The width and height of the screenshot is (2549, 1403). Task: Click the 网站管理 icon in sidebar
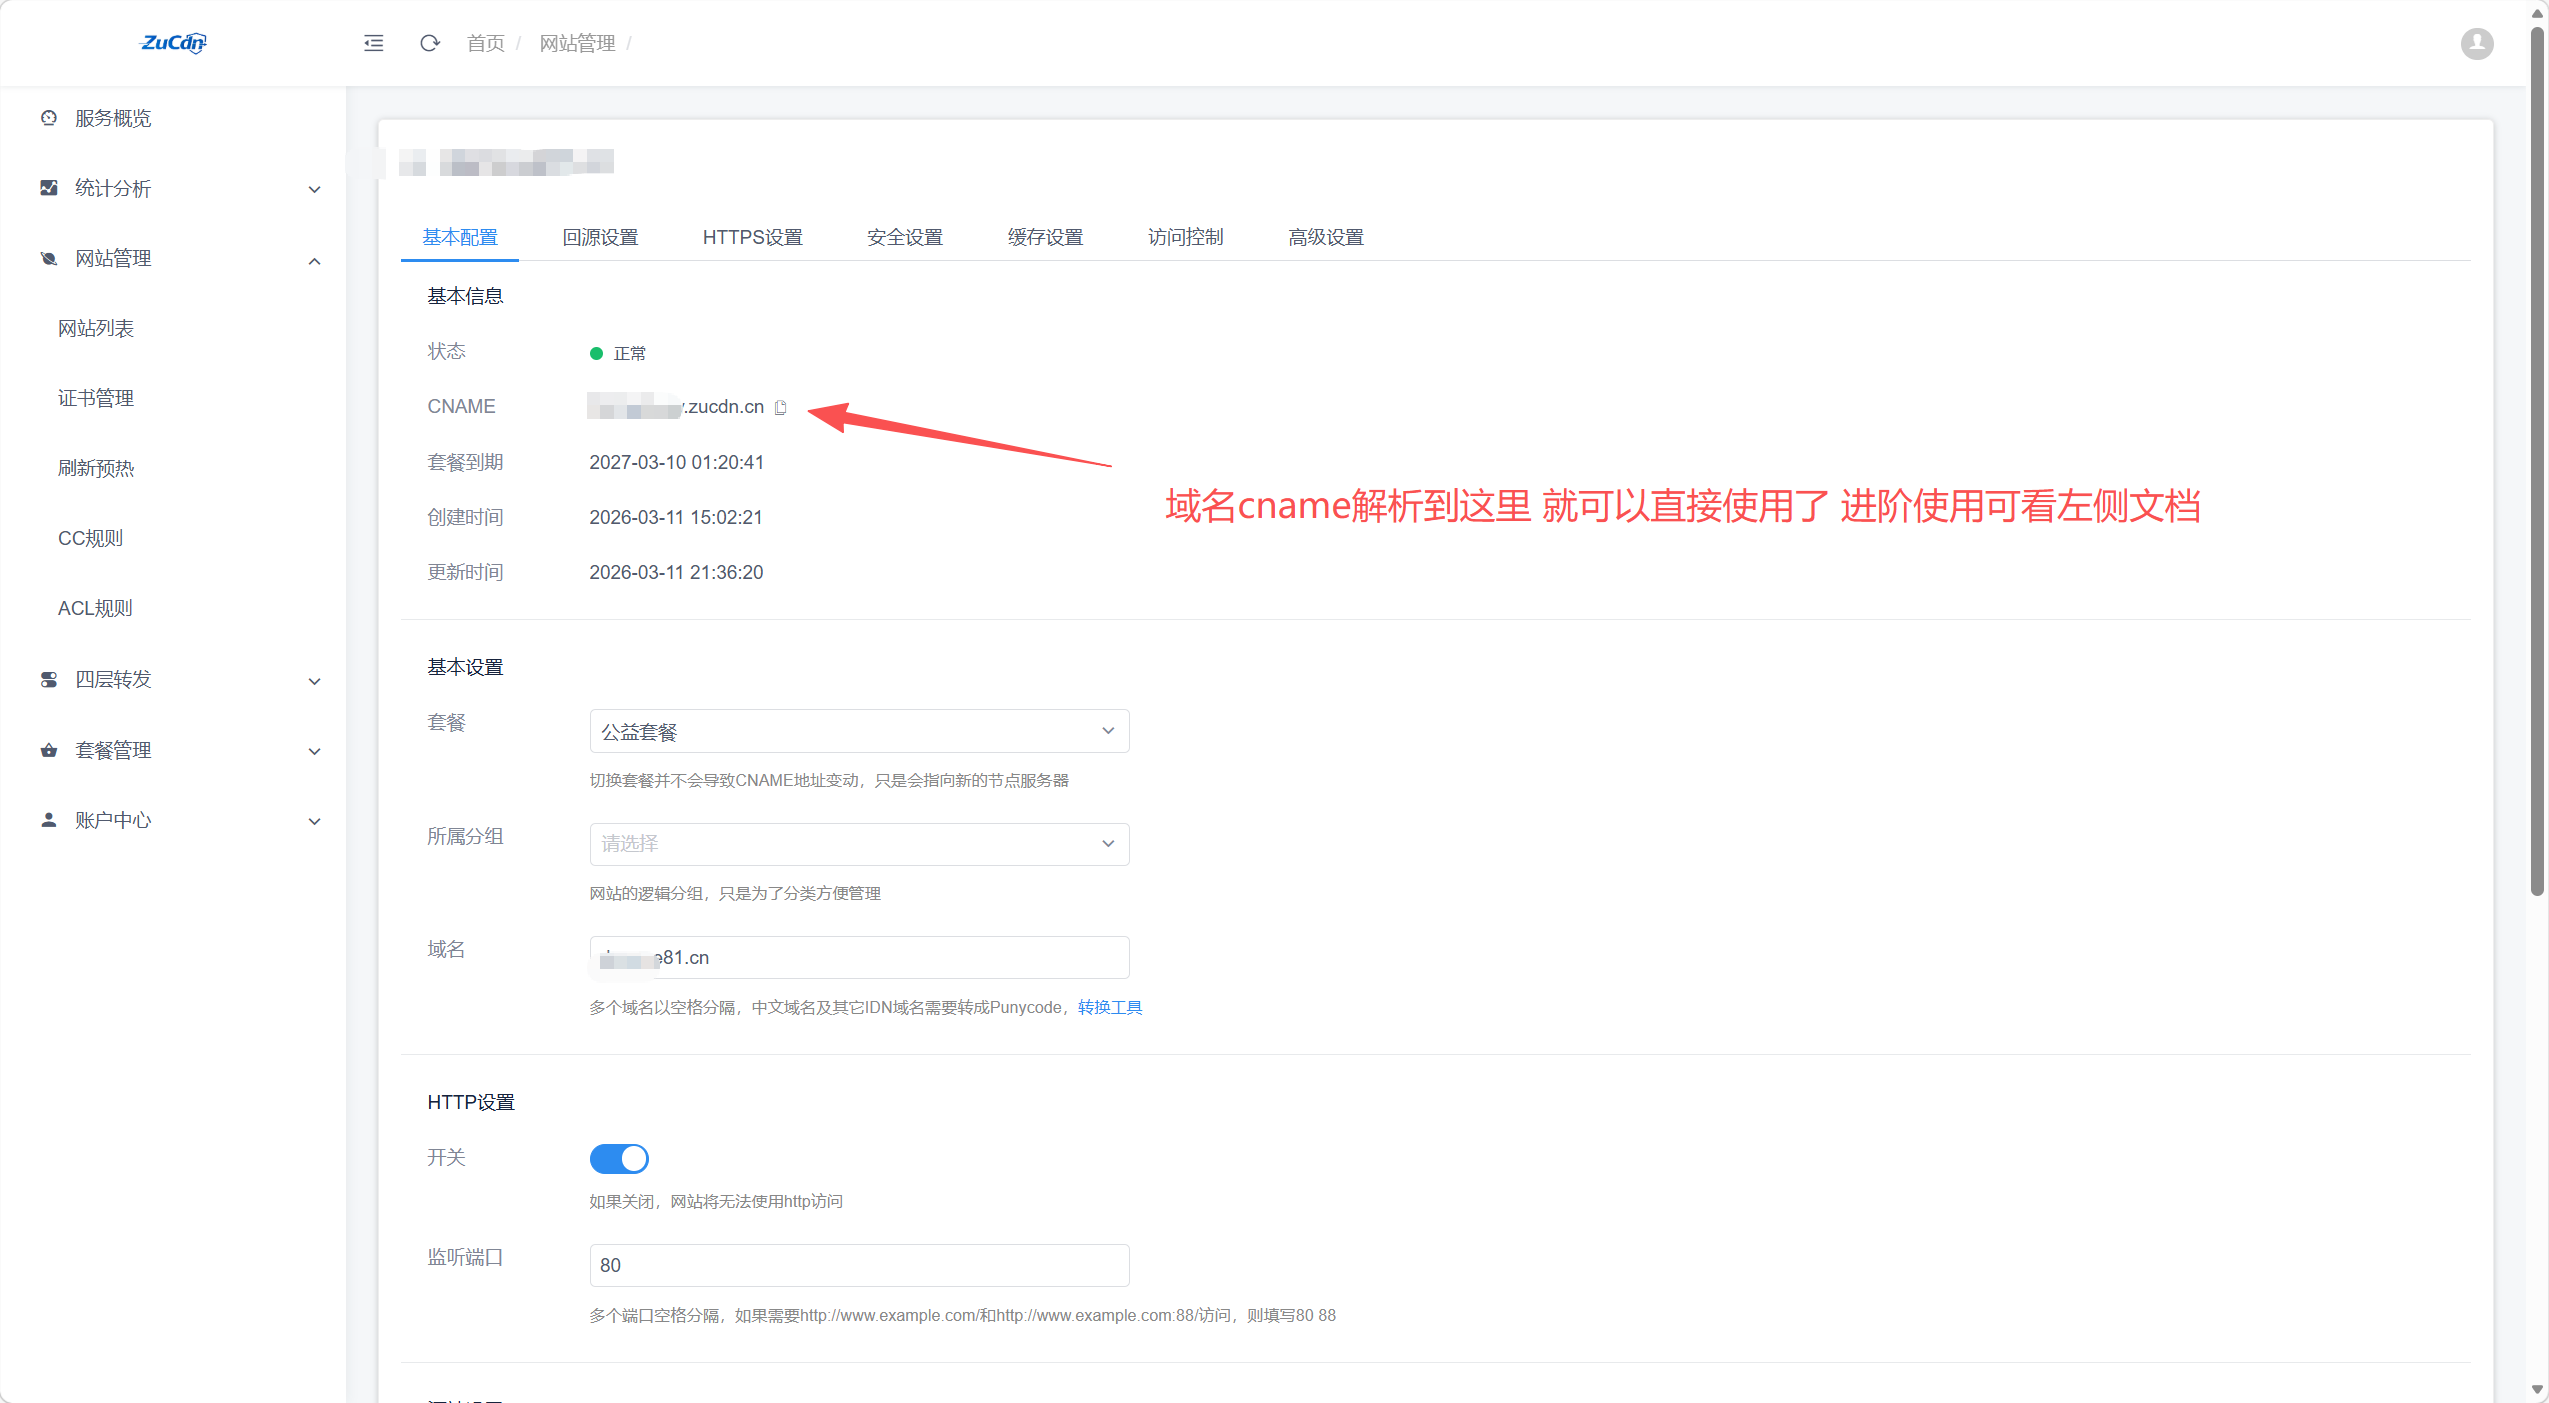[x=48, y=257]
